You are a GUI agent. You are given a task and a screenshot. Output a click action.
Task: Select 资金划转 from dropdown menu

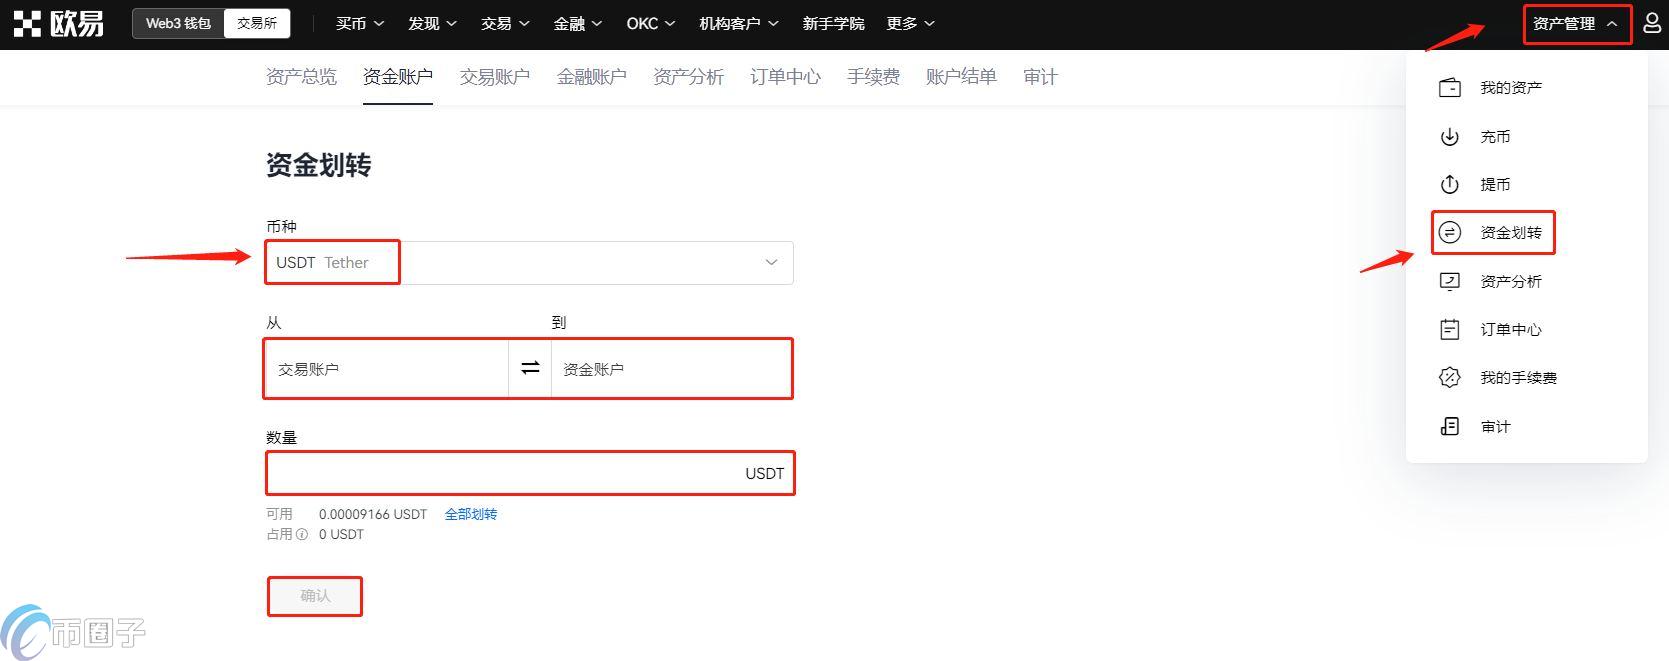[x=1511, y=233]
